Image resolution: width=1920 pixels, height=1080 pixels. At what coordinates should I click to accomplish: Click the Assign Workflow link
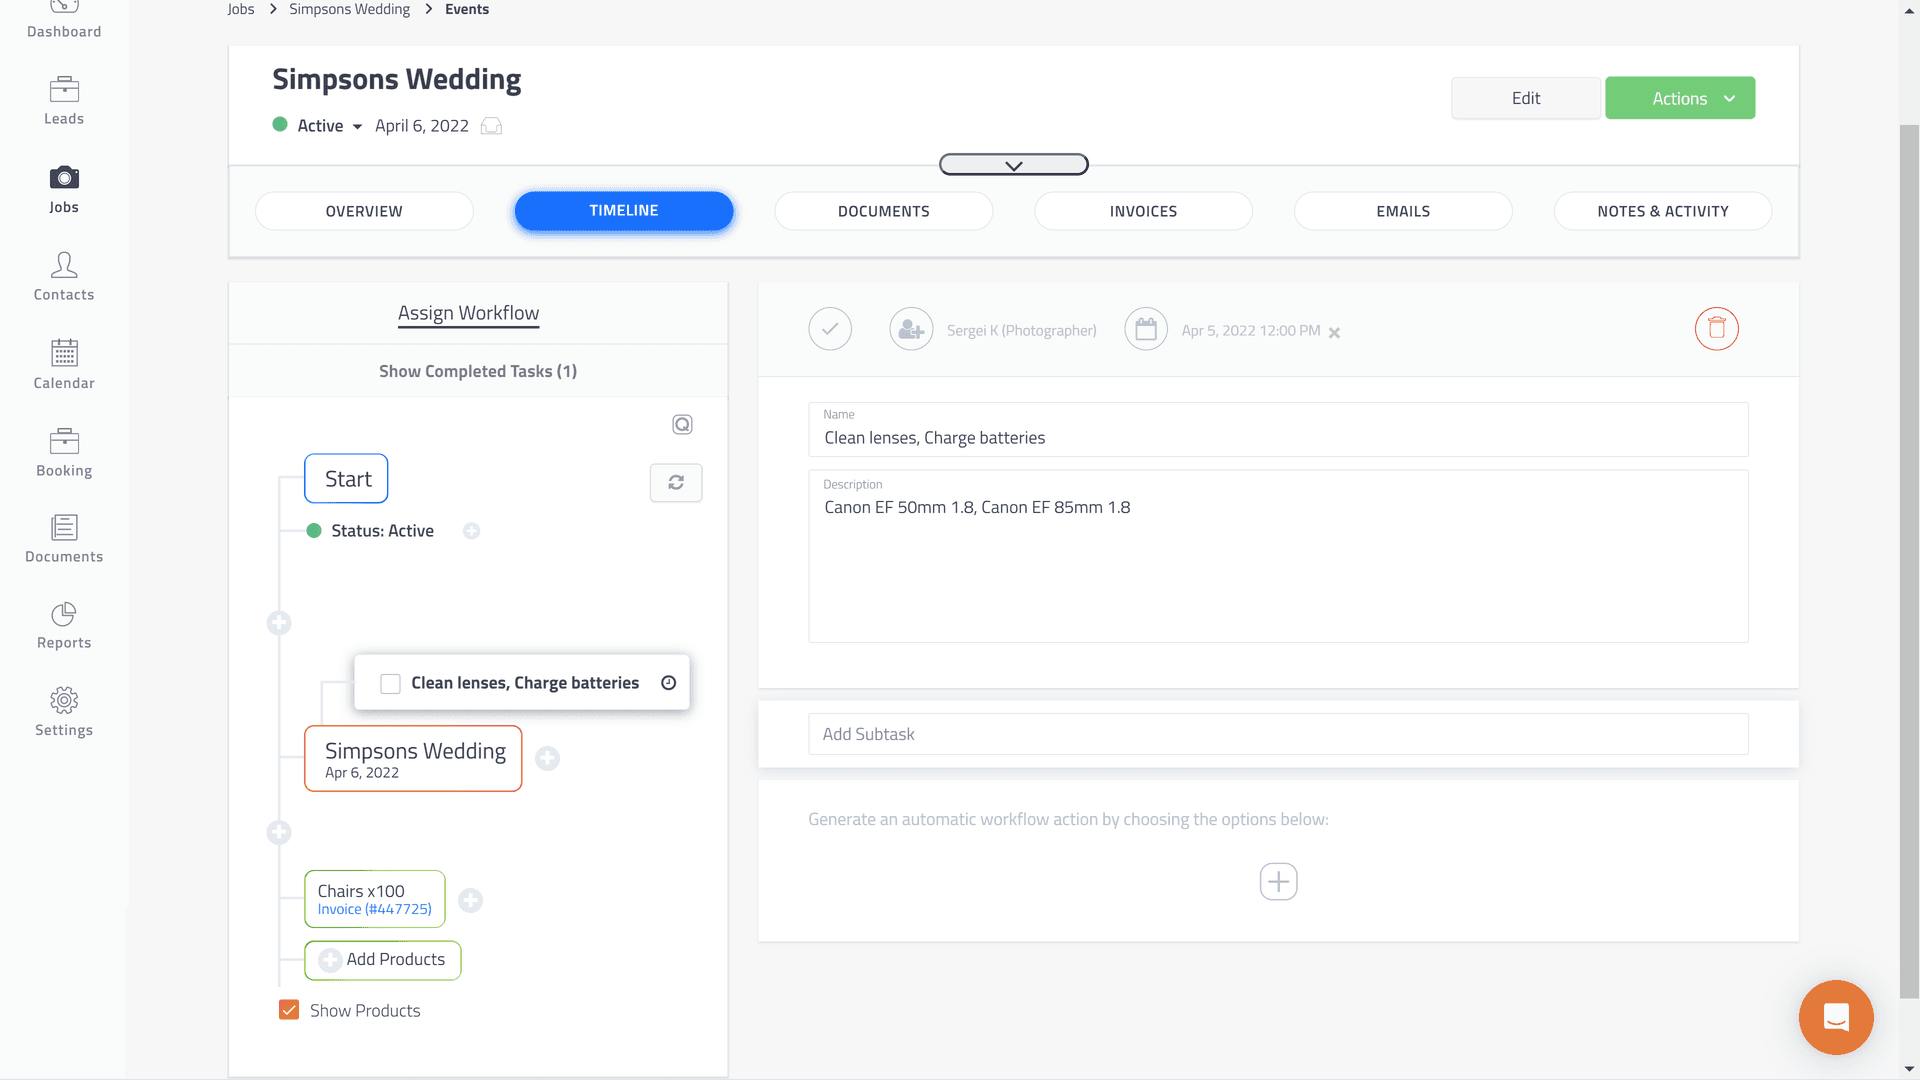[468, 313]
